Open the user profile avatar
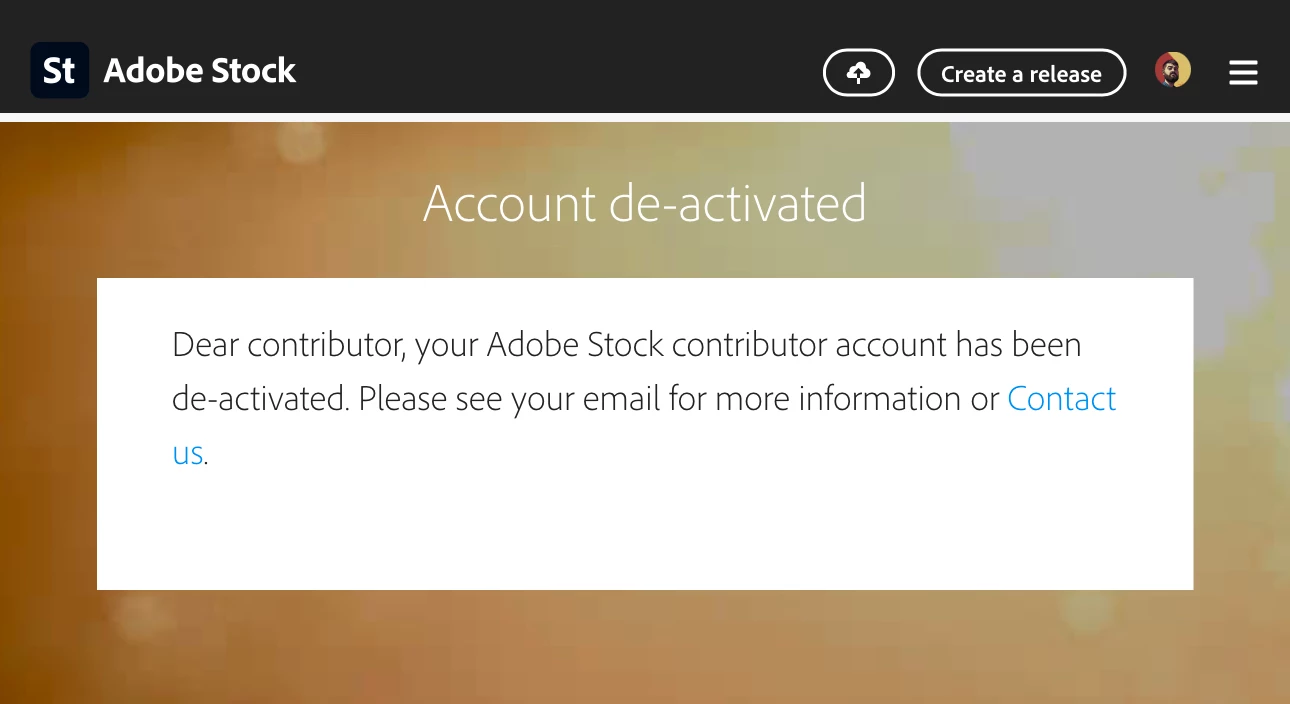1290x704 pixels. tap(1172, 70)
